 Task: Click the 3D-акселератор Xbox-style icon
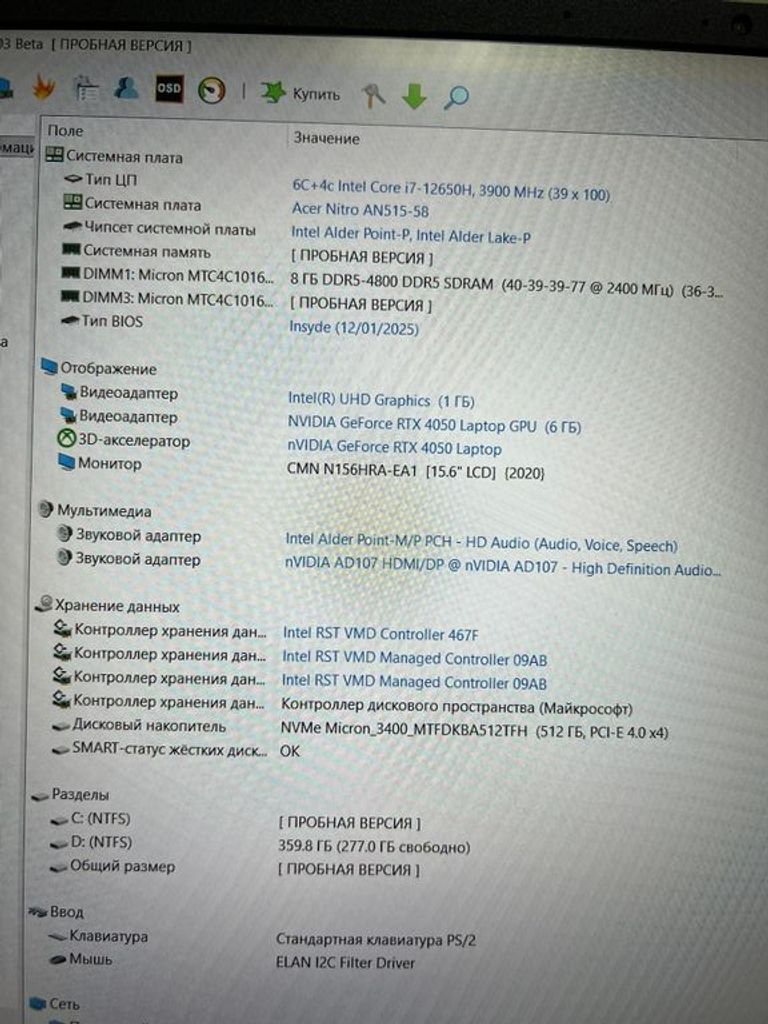pos(67,439)
